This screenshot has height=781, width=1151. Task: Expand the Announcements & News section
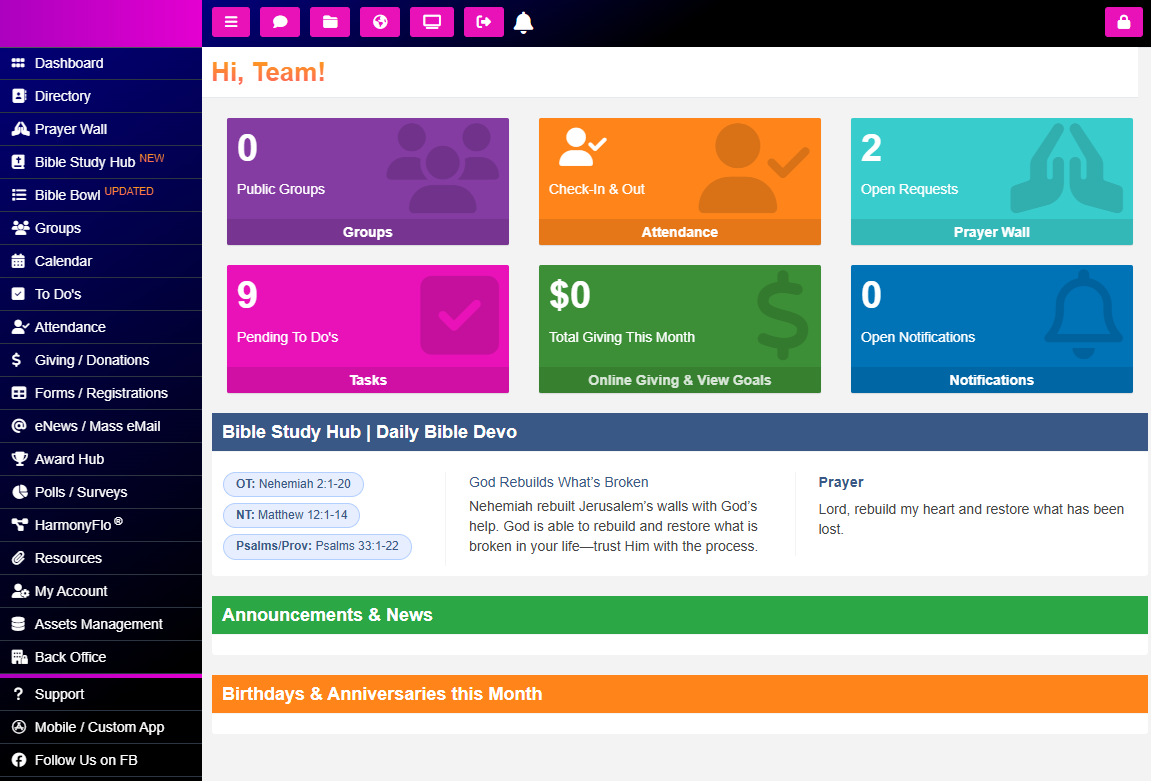pos(679,615)
